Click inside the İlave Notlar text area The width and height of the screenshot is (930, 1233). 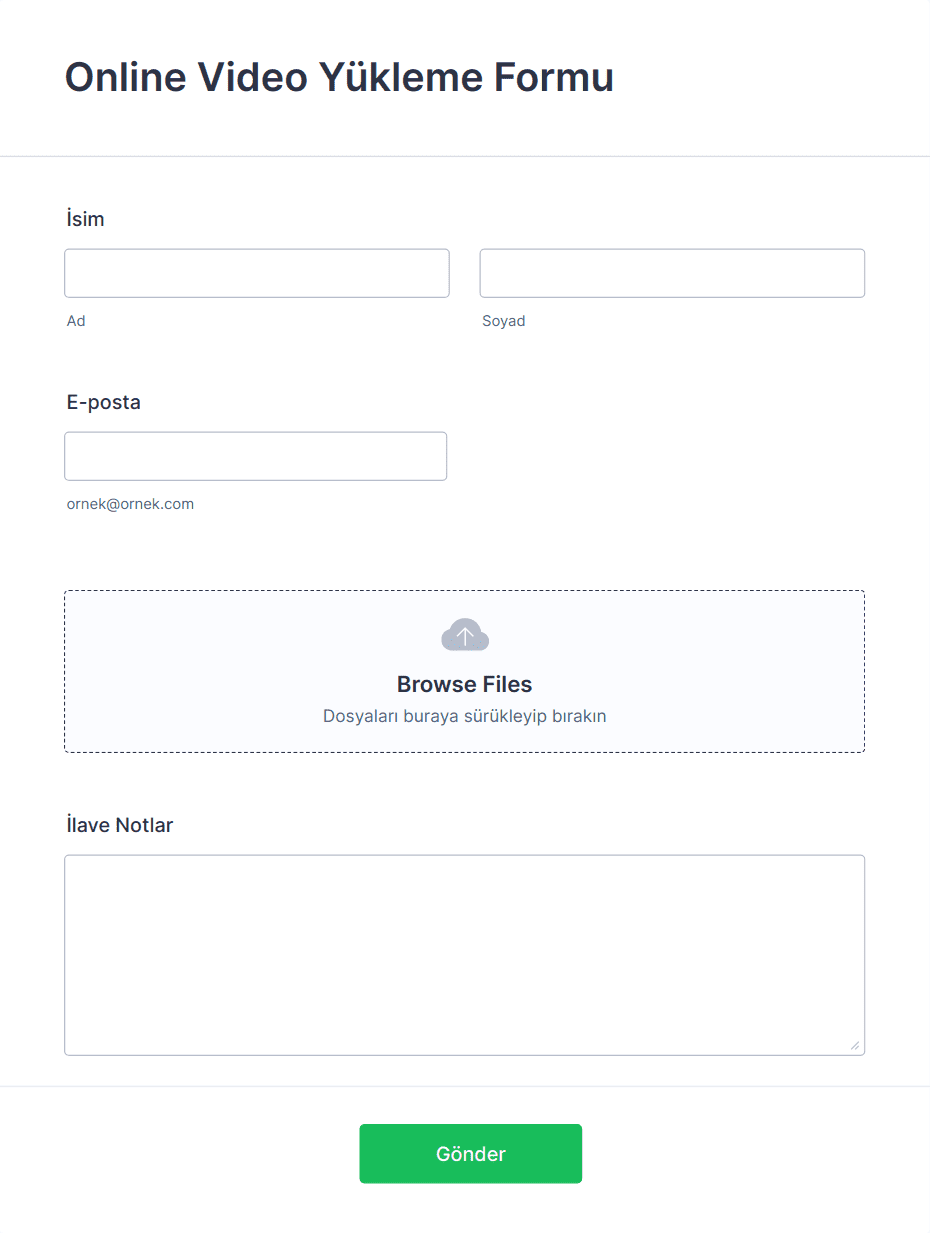464,955
